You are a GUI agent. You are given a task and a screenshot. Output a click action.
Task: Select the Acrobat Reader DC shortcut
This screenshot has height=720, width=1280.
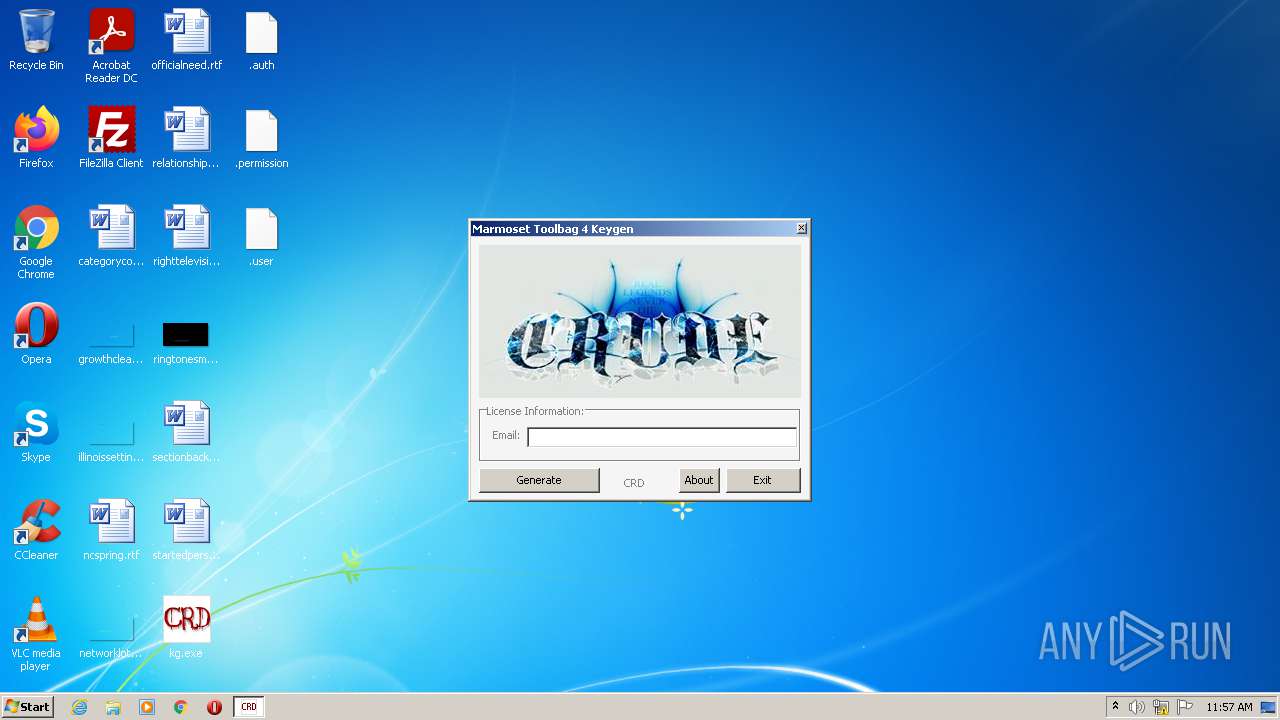pyautogui.click(x=111, y=46)
